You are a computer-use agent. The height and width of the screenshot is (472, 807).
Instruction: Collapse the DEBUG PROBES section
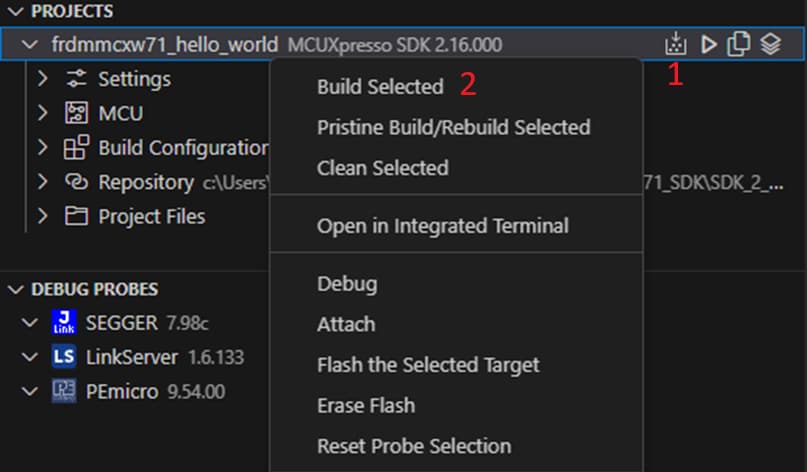(14, 289)
